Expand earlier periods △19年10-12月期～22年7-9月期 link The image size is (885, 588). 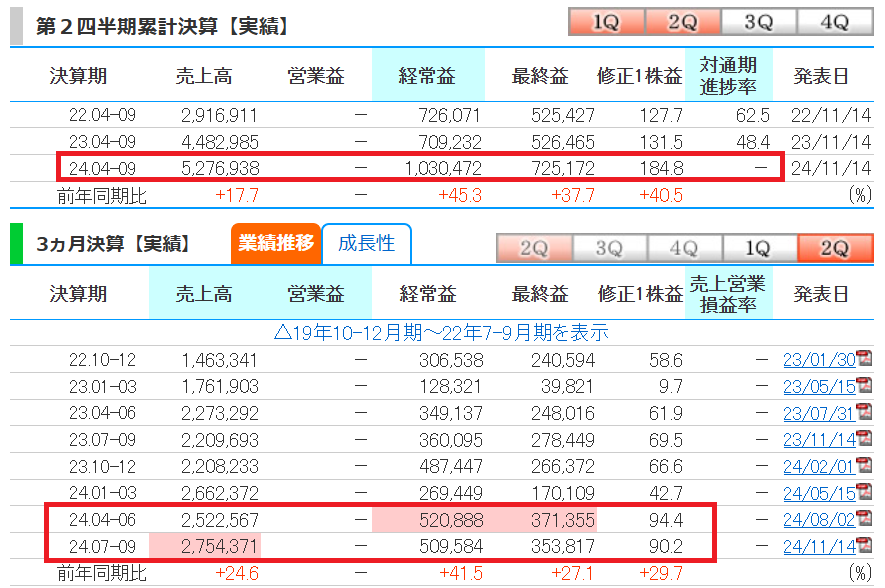coord(441,332)
